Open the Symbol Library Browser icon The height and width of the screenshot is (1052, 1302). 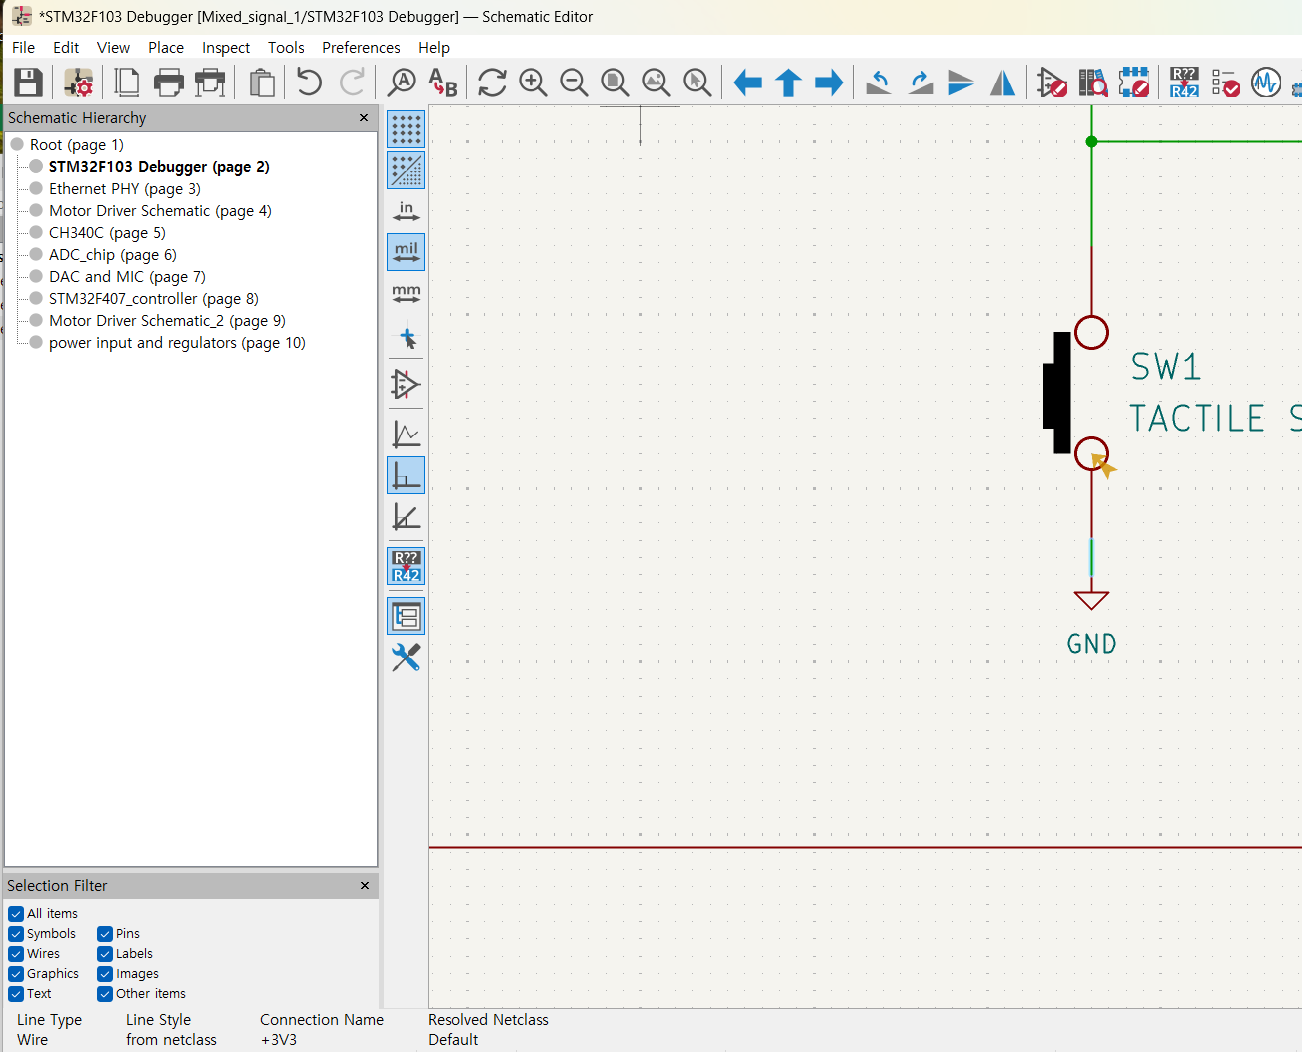[x=1093, y=82]
